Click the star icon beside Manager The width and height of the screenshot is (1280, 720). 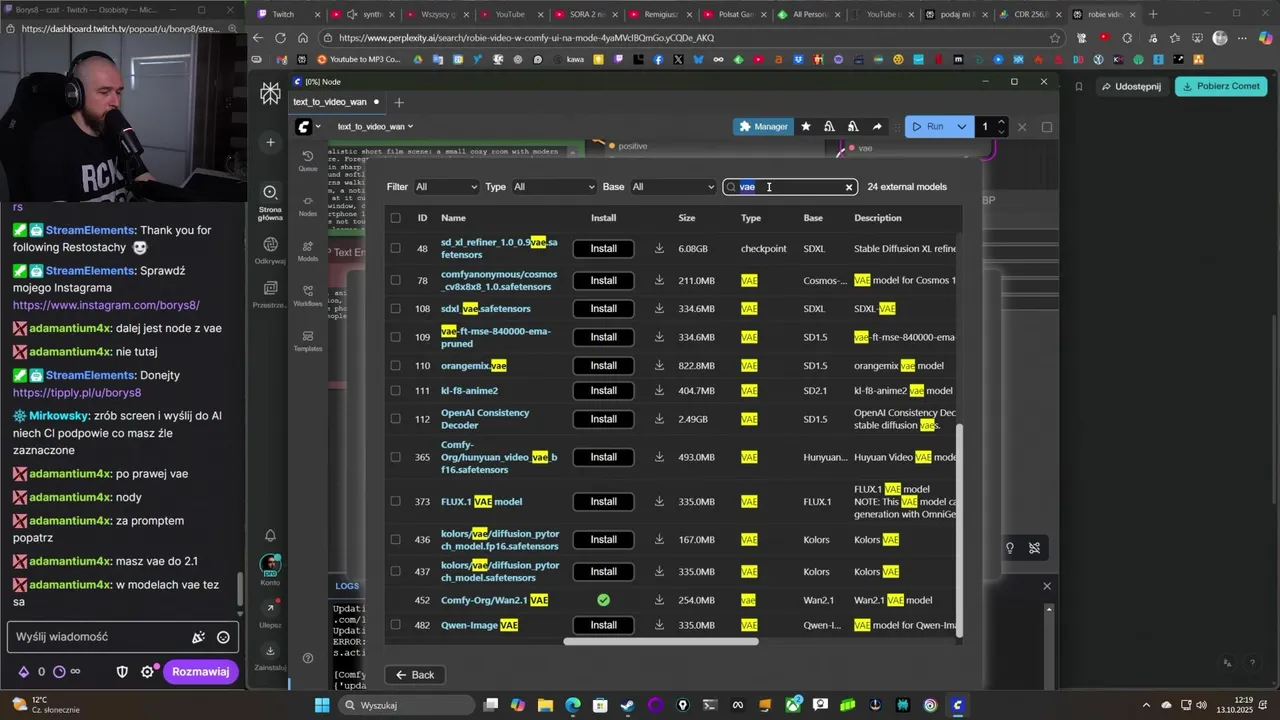pos(806,127)
